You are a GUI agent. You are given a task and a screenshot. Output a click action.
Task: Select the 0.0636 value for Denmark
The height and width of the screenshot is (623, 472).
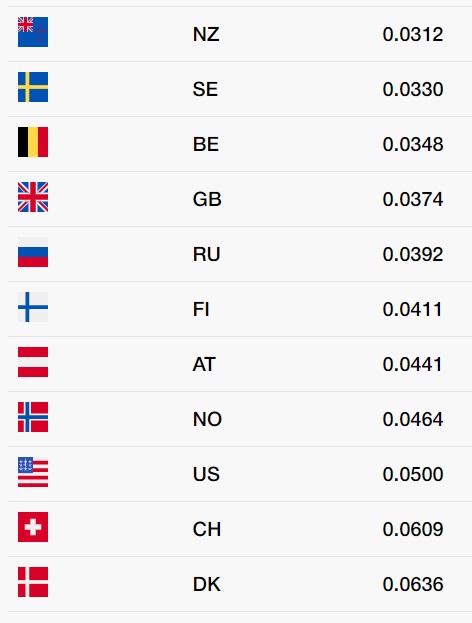(x=413, y=584)
